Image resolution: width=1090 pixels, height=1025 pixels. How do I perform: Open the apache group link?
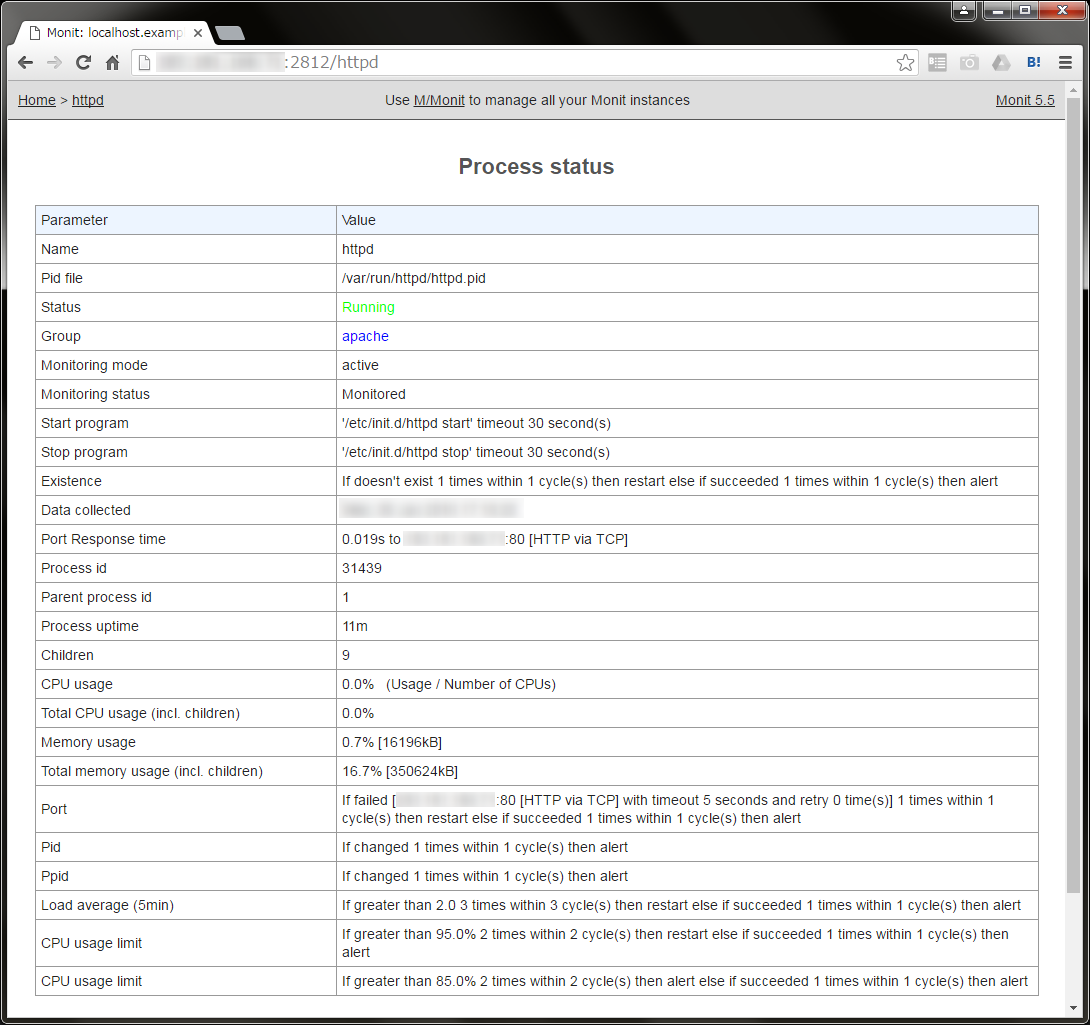365,336
